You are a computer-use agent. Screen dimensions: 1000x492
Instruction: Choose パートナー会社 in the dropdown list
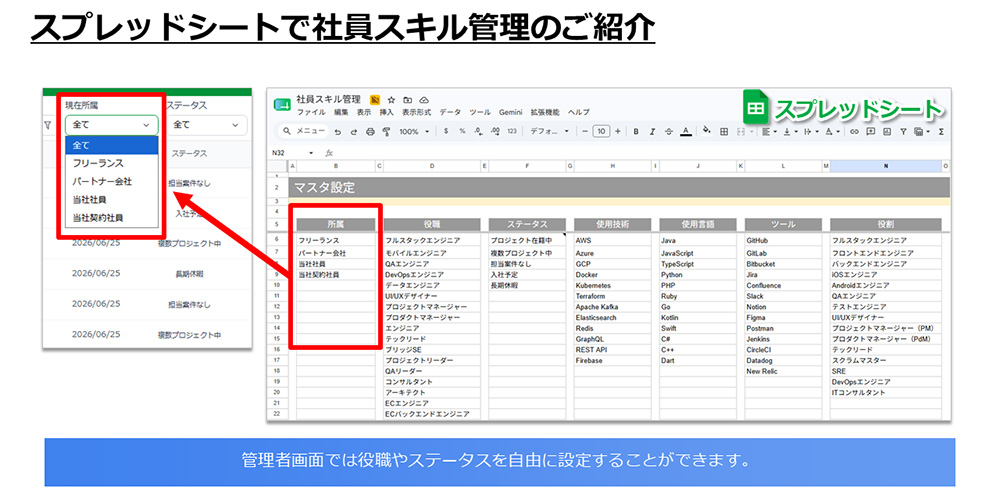112,181
